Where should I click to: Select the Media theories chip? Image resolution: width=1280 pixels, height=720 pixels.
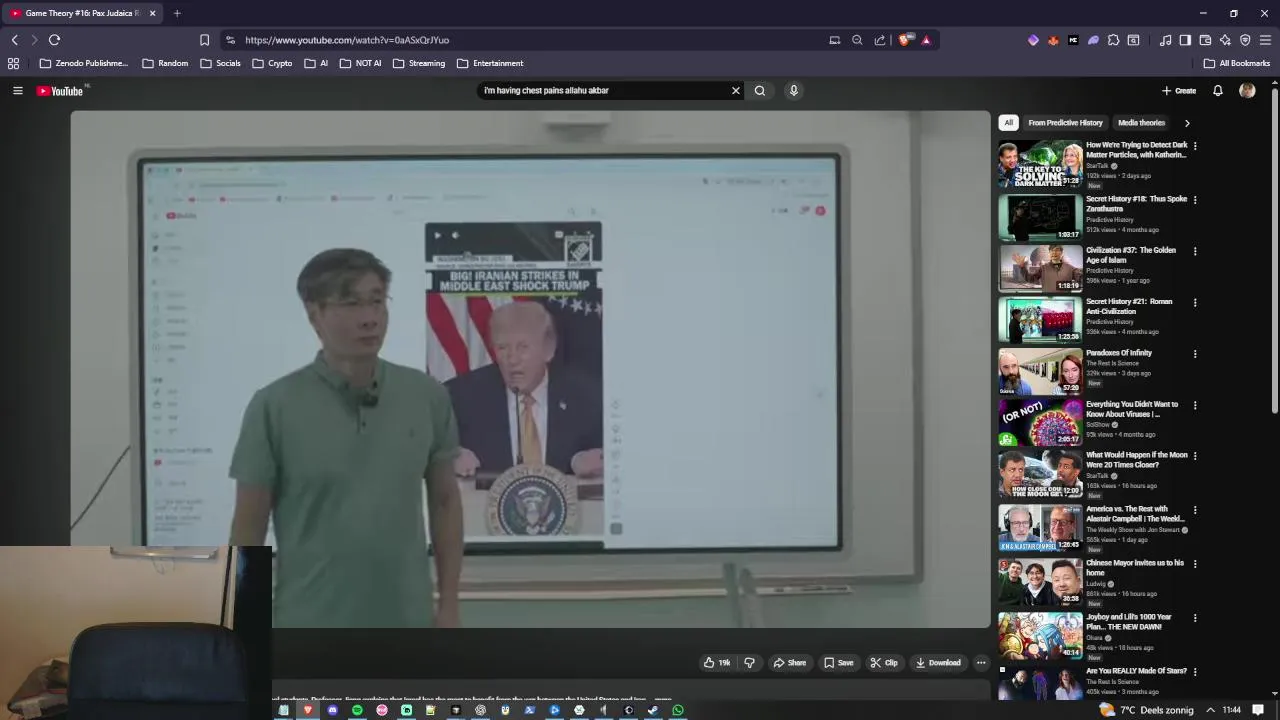point(1141,123)
